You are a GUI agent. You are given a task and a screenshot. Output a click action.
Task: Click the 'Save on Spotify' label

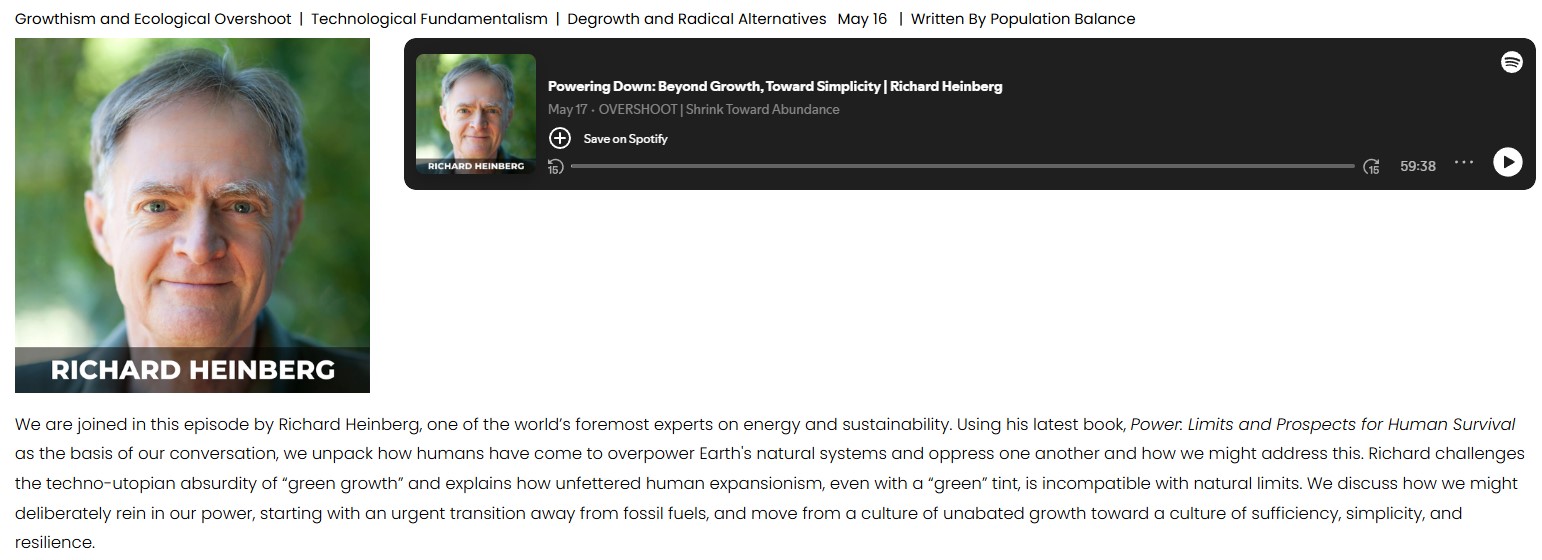pos(625,139)
